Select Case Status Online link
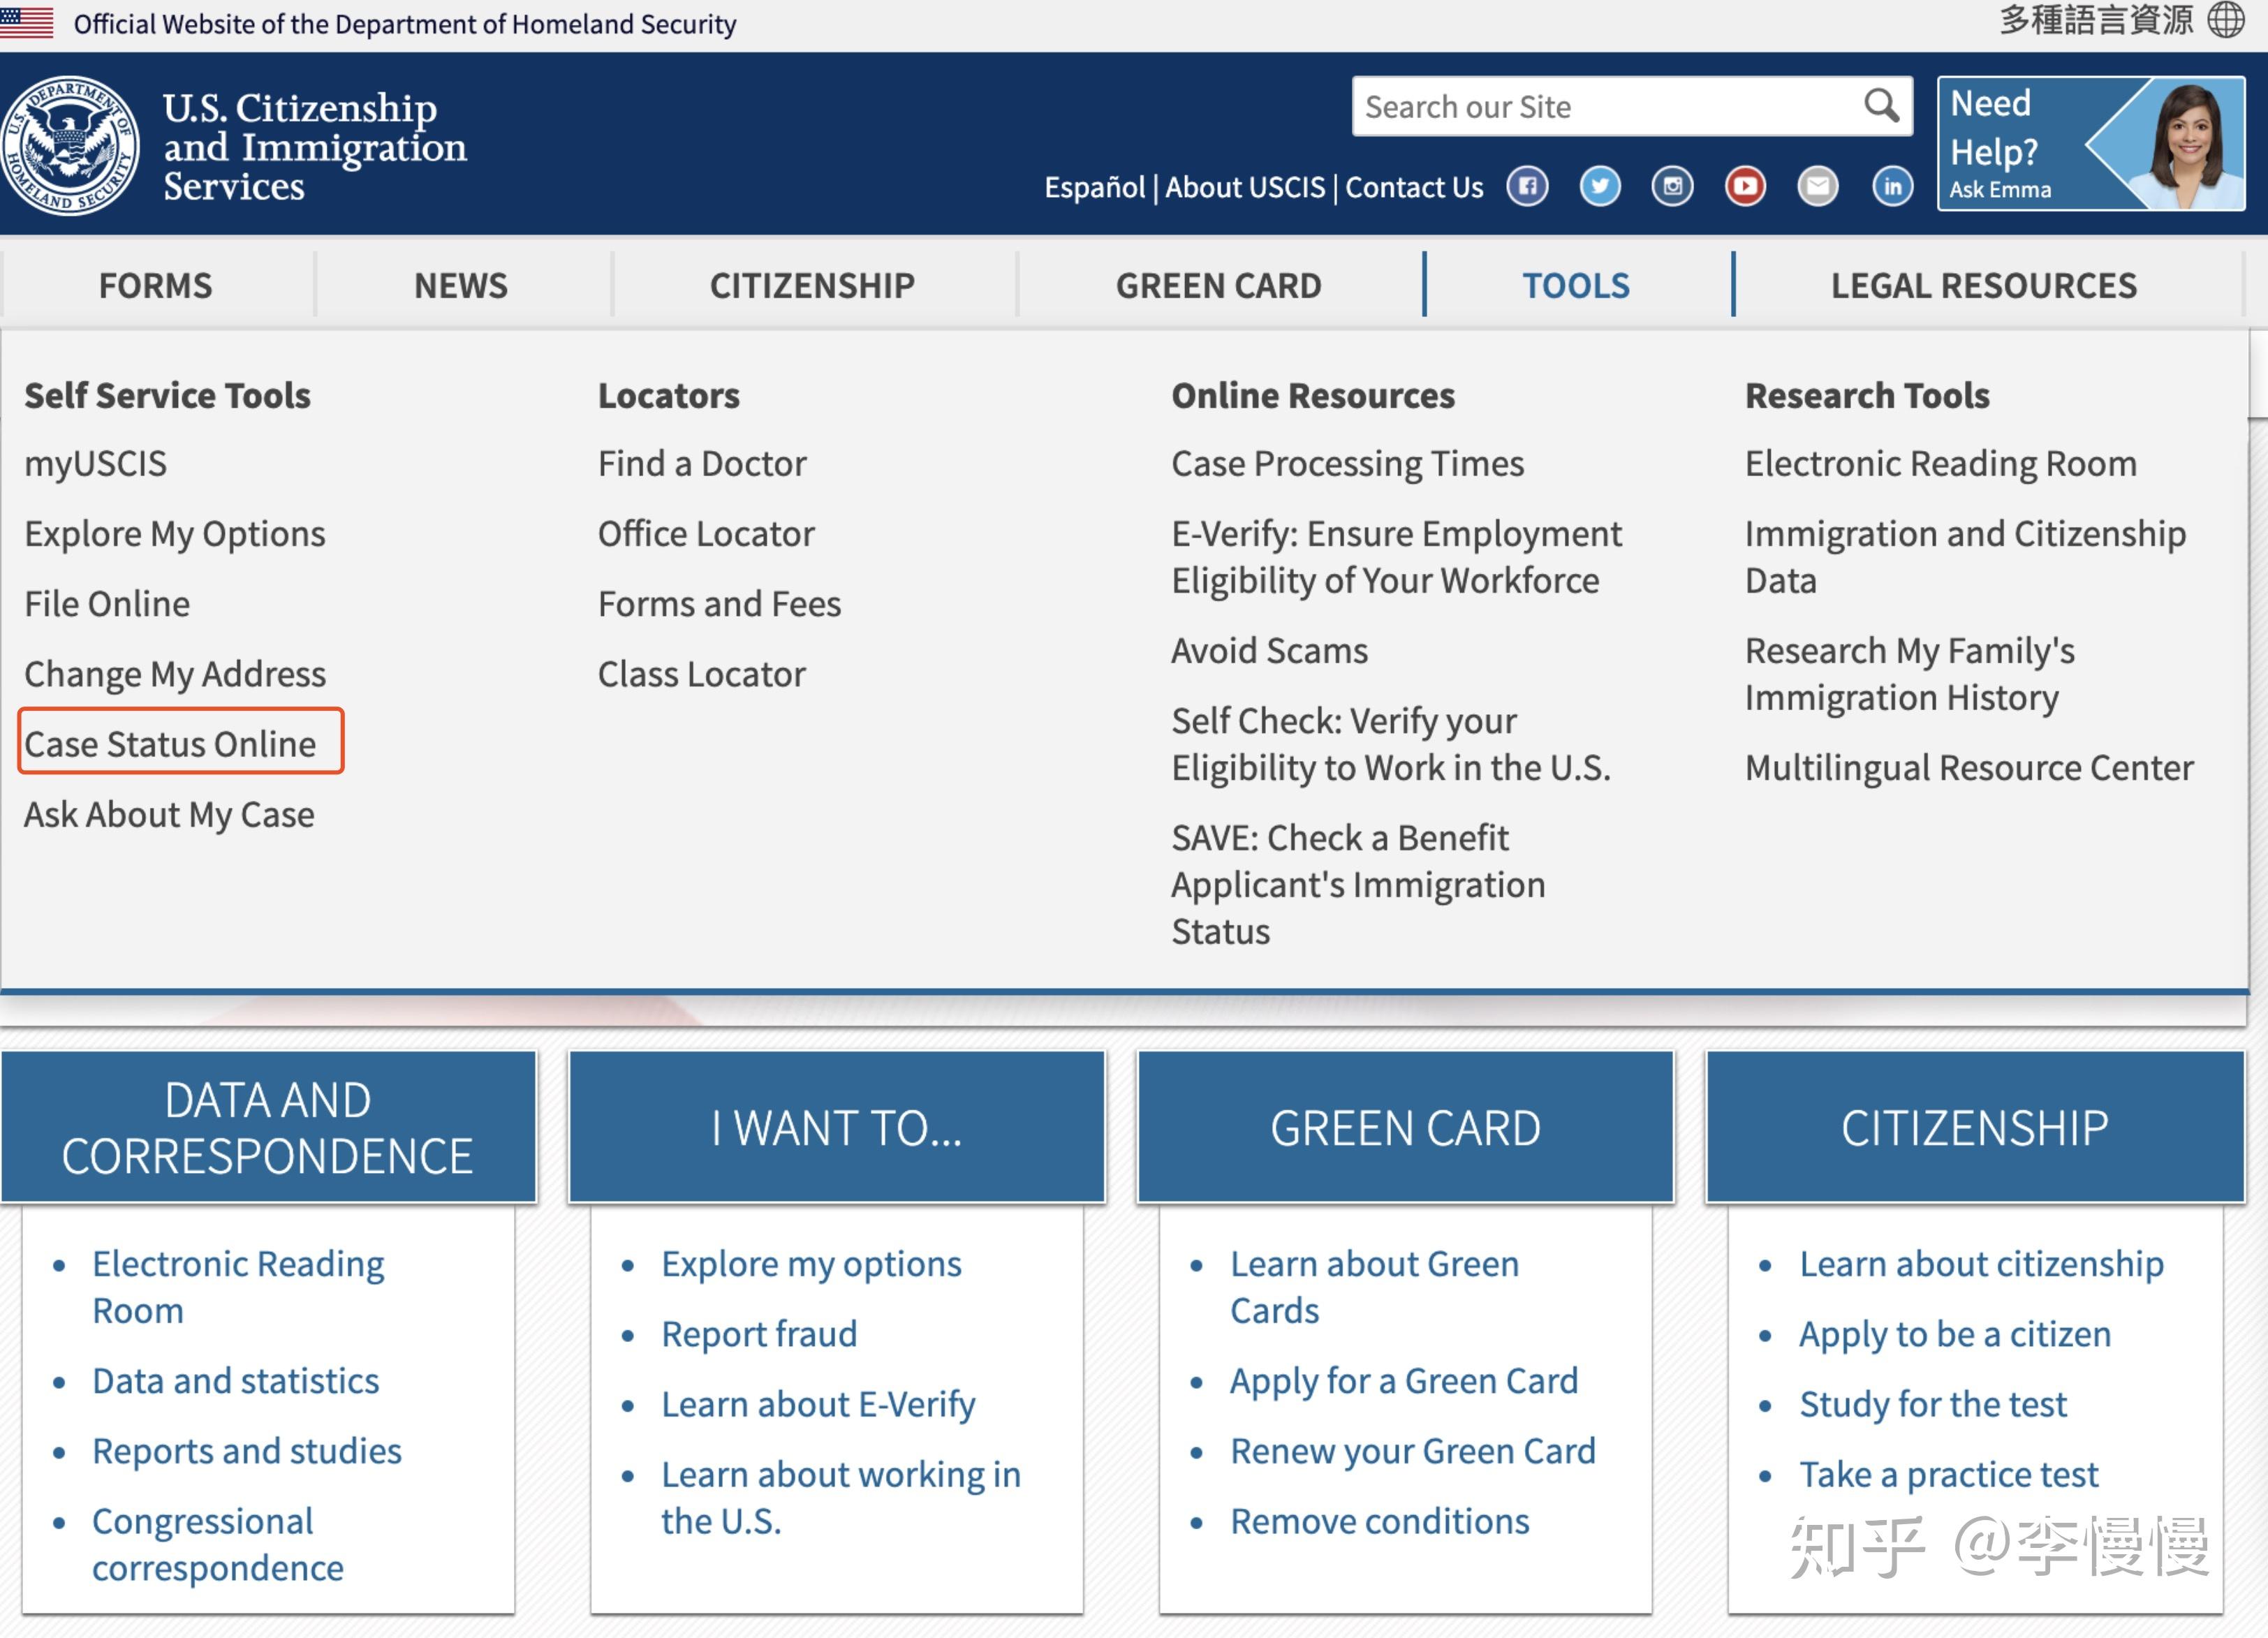The image size is (2268, 1638). [x=170, y=744]
